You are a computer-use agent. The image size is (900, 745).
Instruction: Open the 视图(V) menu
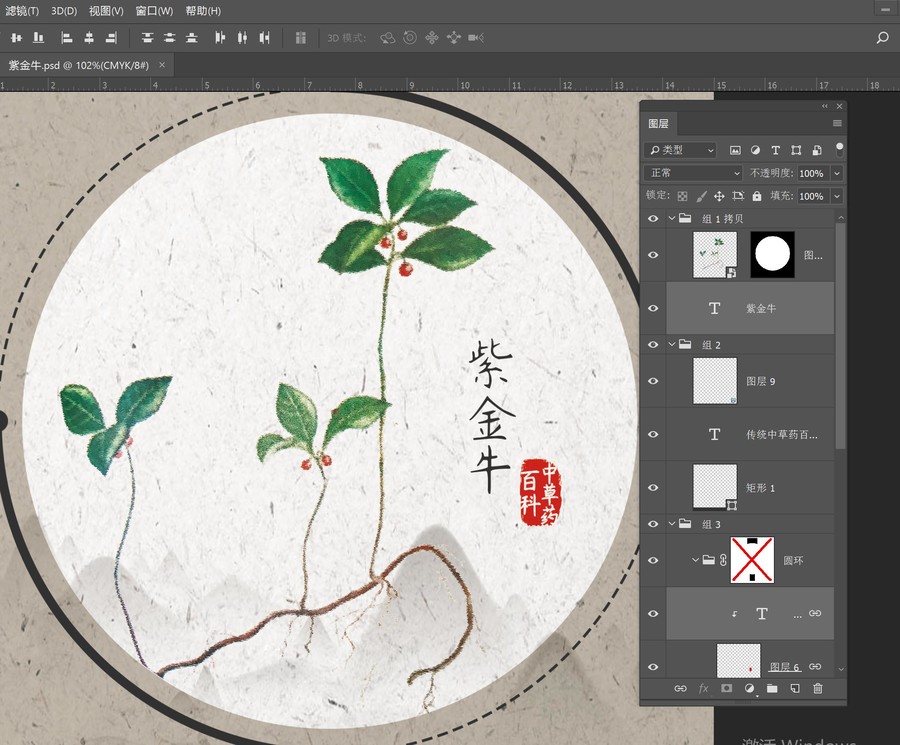point(106,11)
